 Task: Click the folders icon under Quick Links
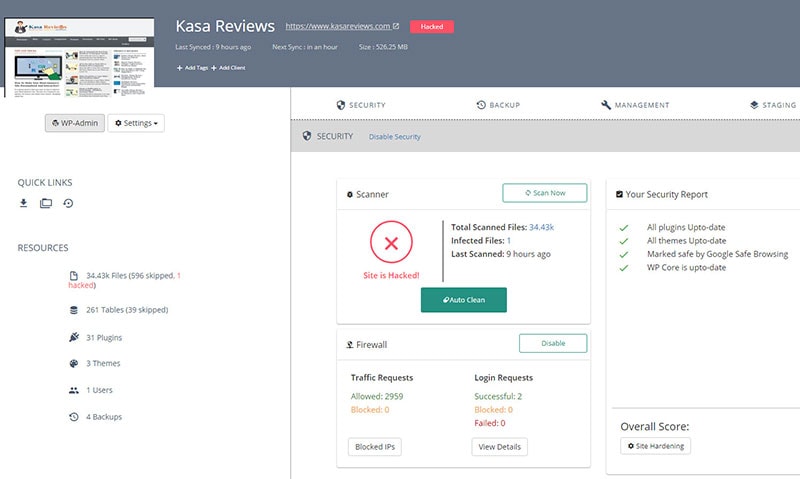(46, 204)
